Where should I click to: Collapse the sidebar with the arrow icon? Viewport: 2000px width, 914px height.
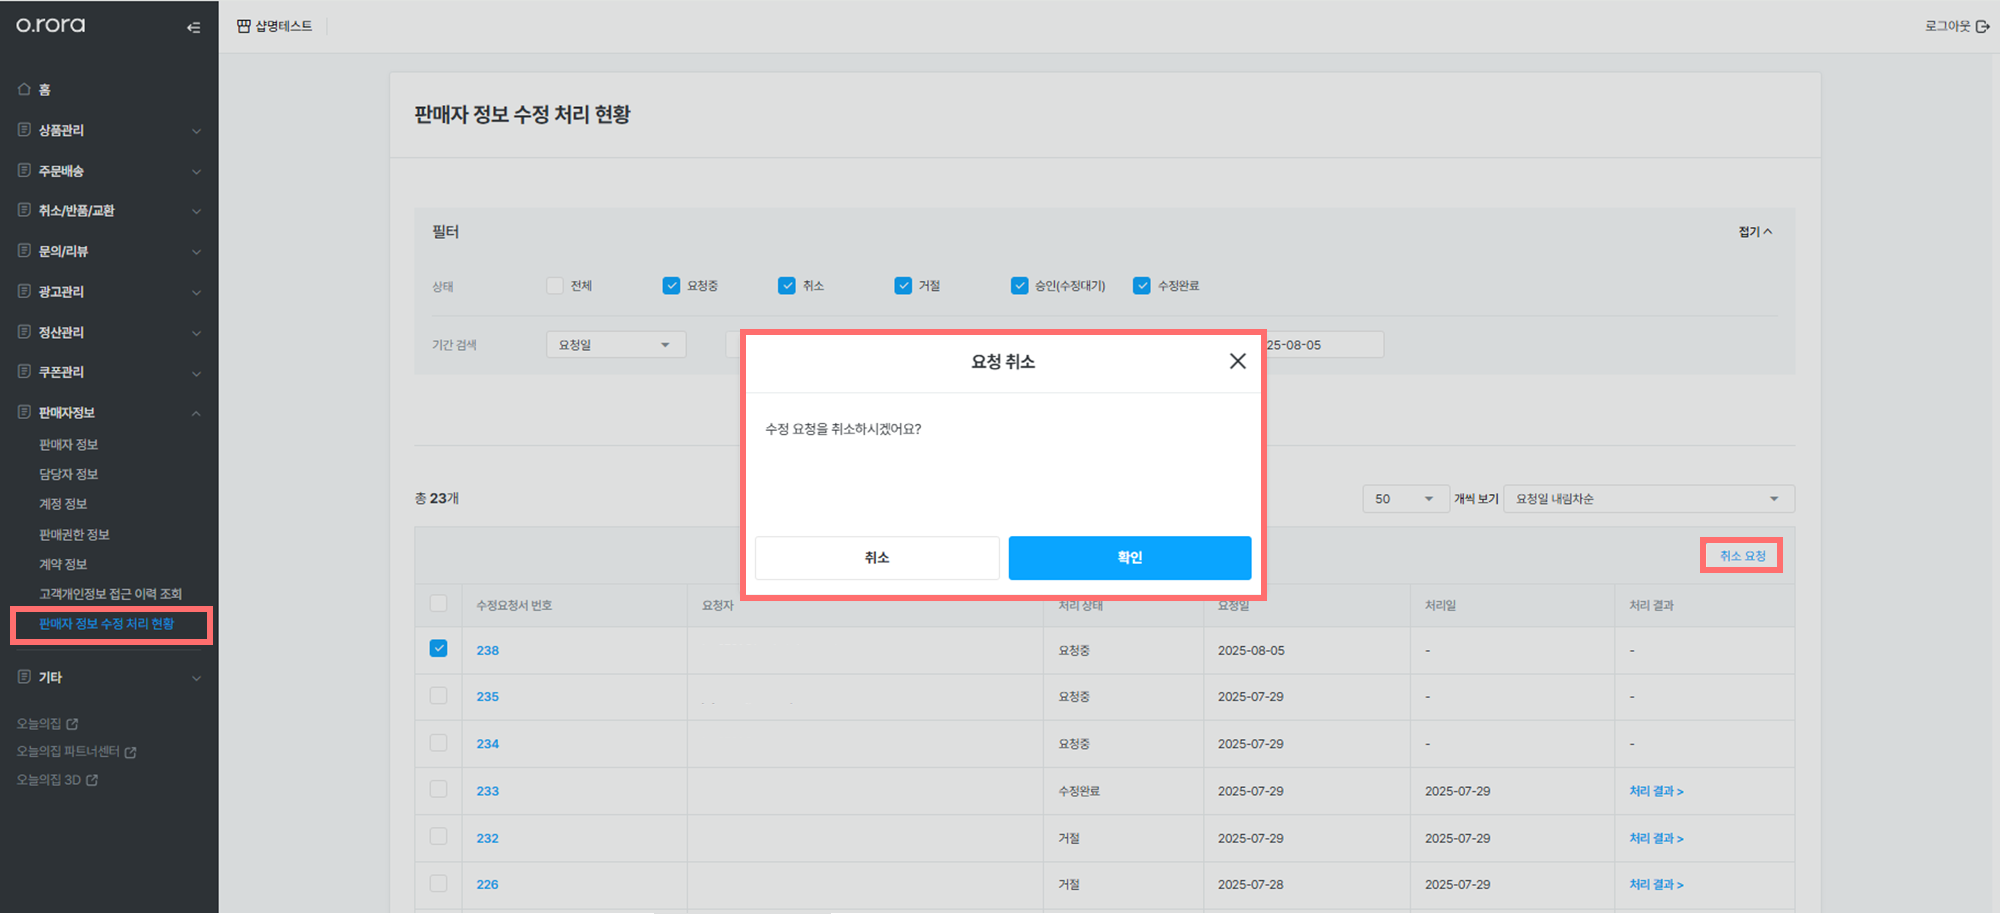tap(193, 27)
